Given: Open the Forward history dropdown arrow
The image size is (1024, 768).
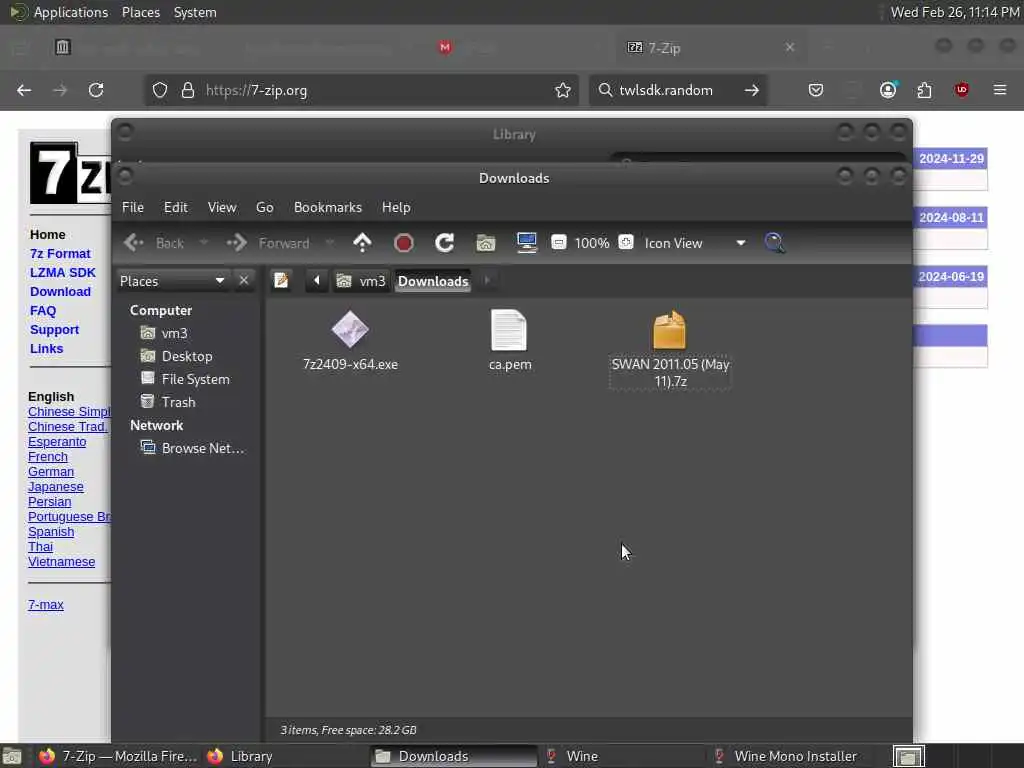Looking at the screenshot, I should click(x=330, y=243).
